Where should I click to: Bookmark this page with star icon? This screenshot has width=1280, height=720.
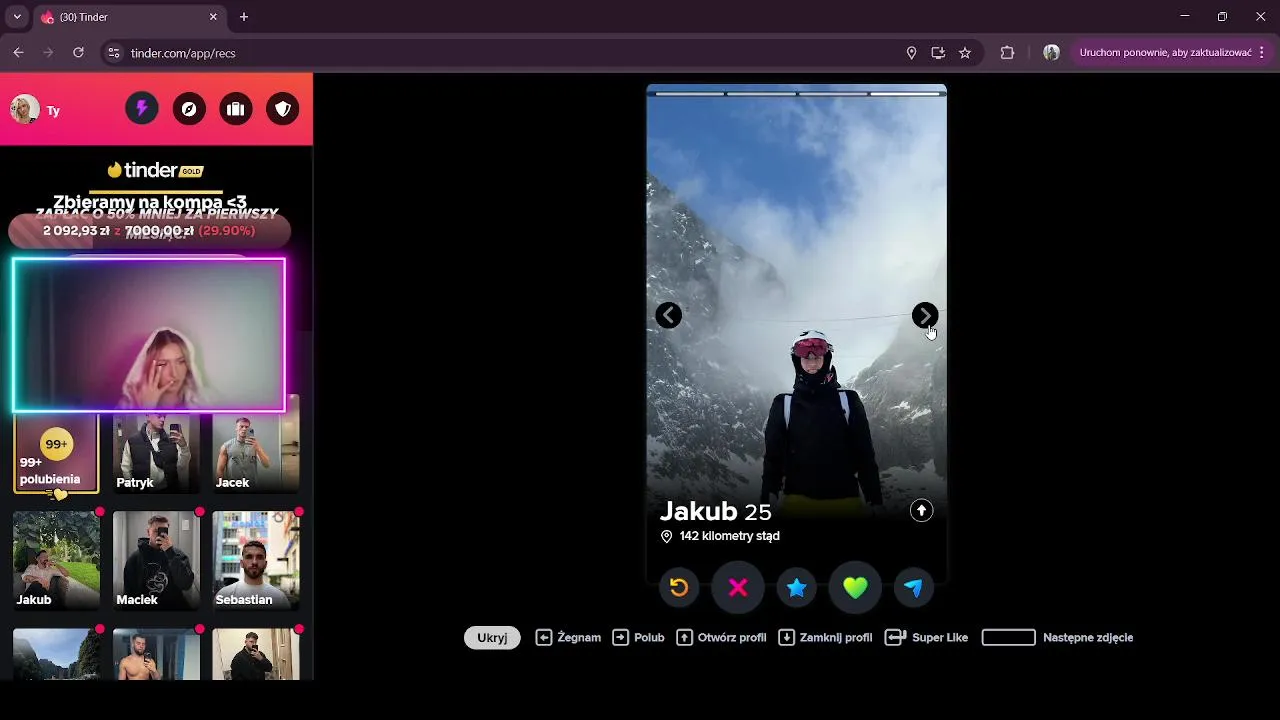point(965,53)
